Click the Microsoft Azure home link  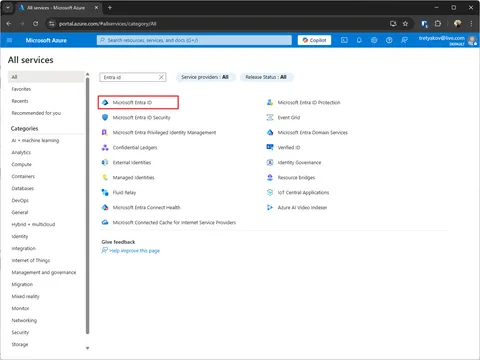tap(46, 40)
